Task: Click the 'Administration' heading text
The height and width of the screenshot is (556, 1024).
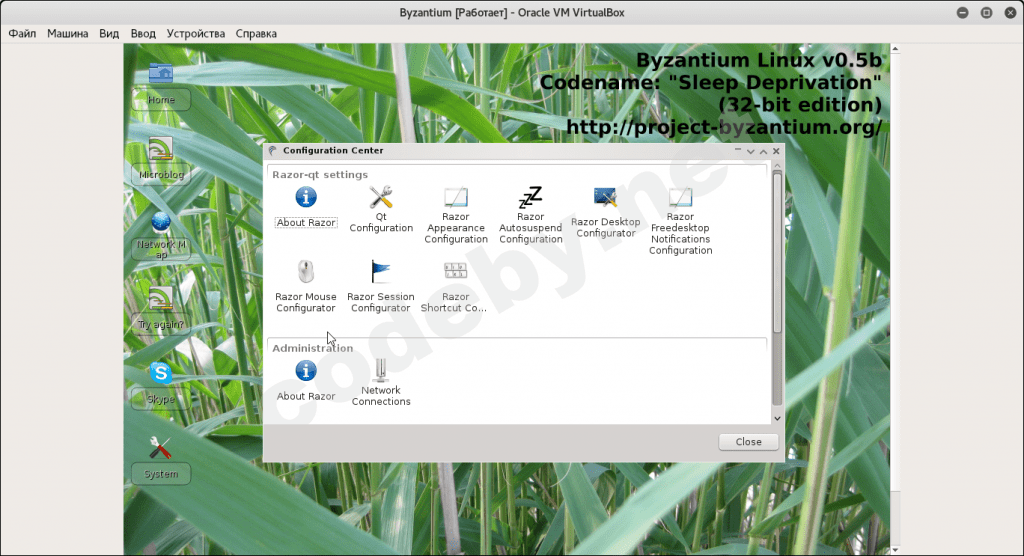Action: tap(312, 348)
